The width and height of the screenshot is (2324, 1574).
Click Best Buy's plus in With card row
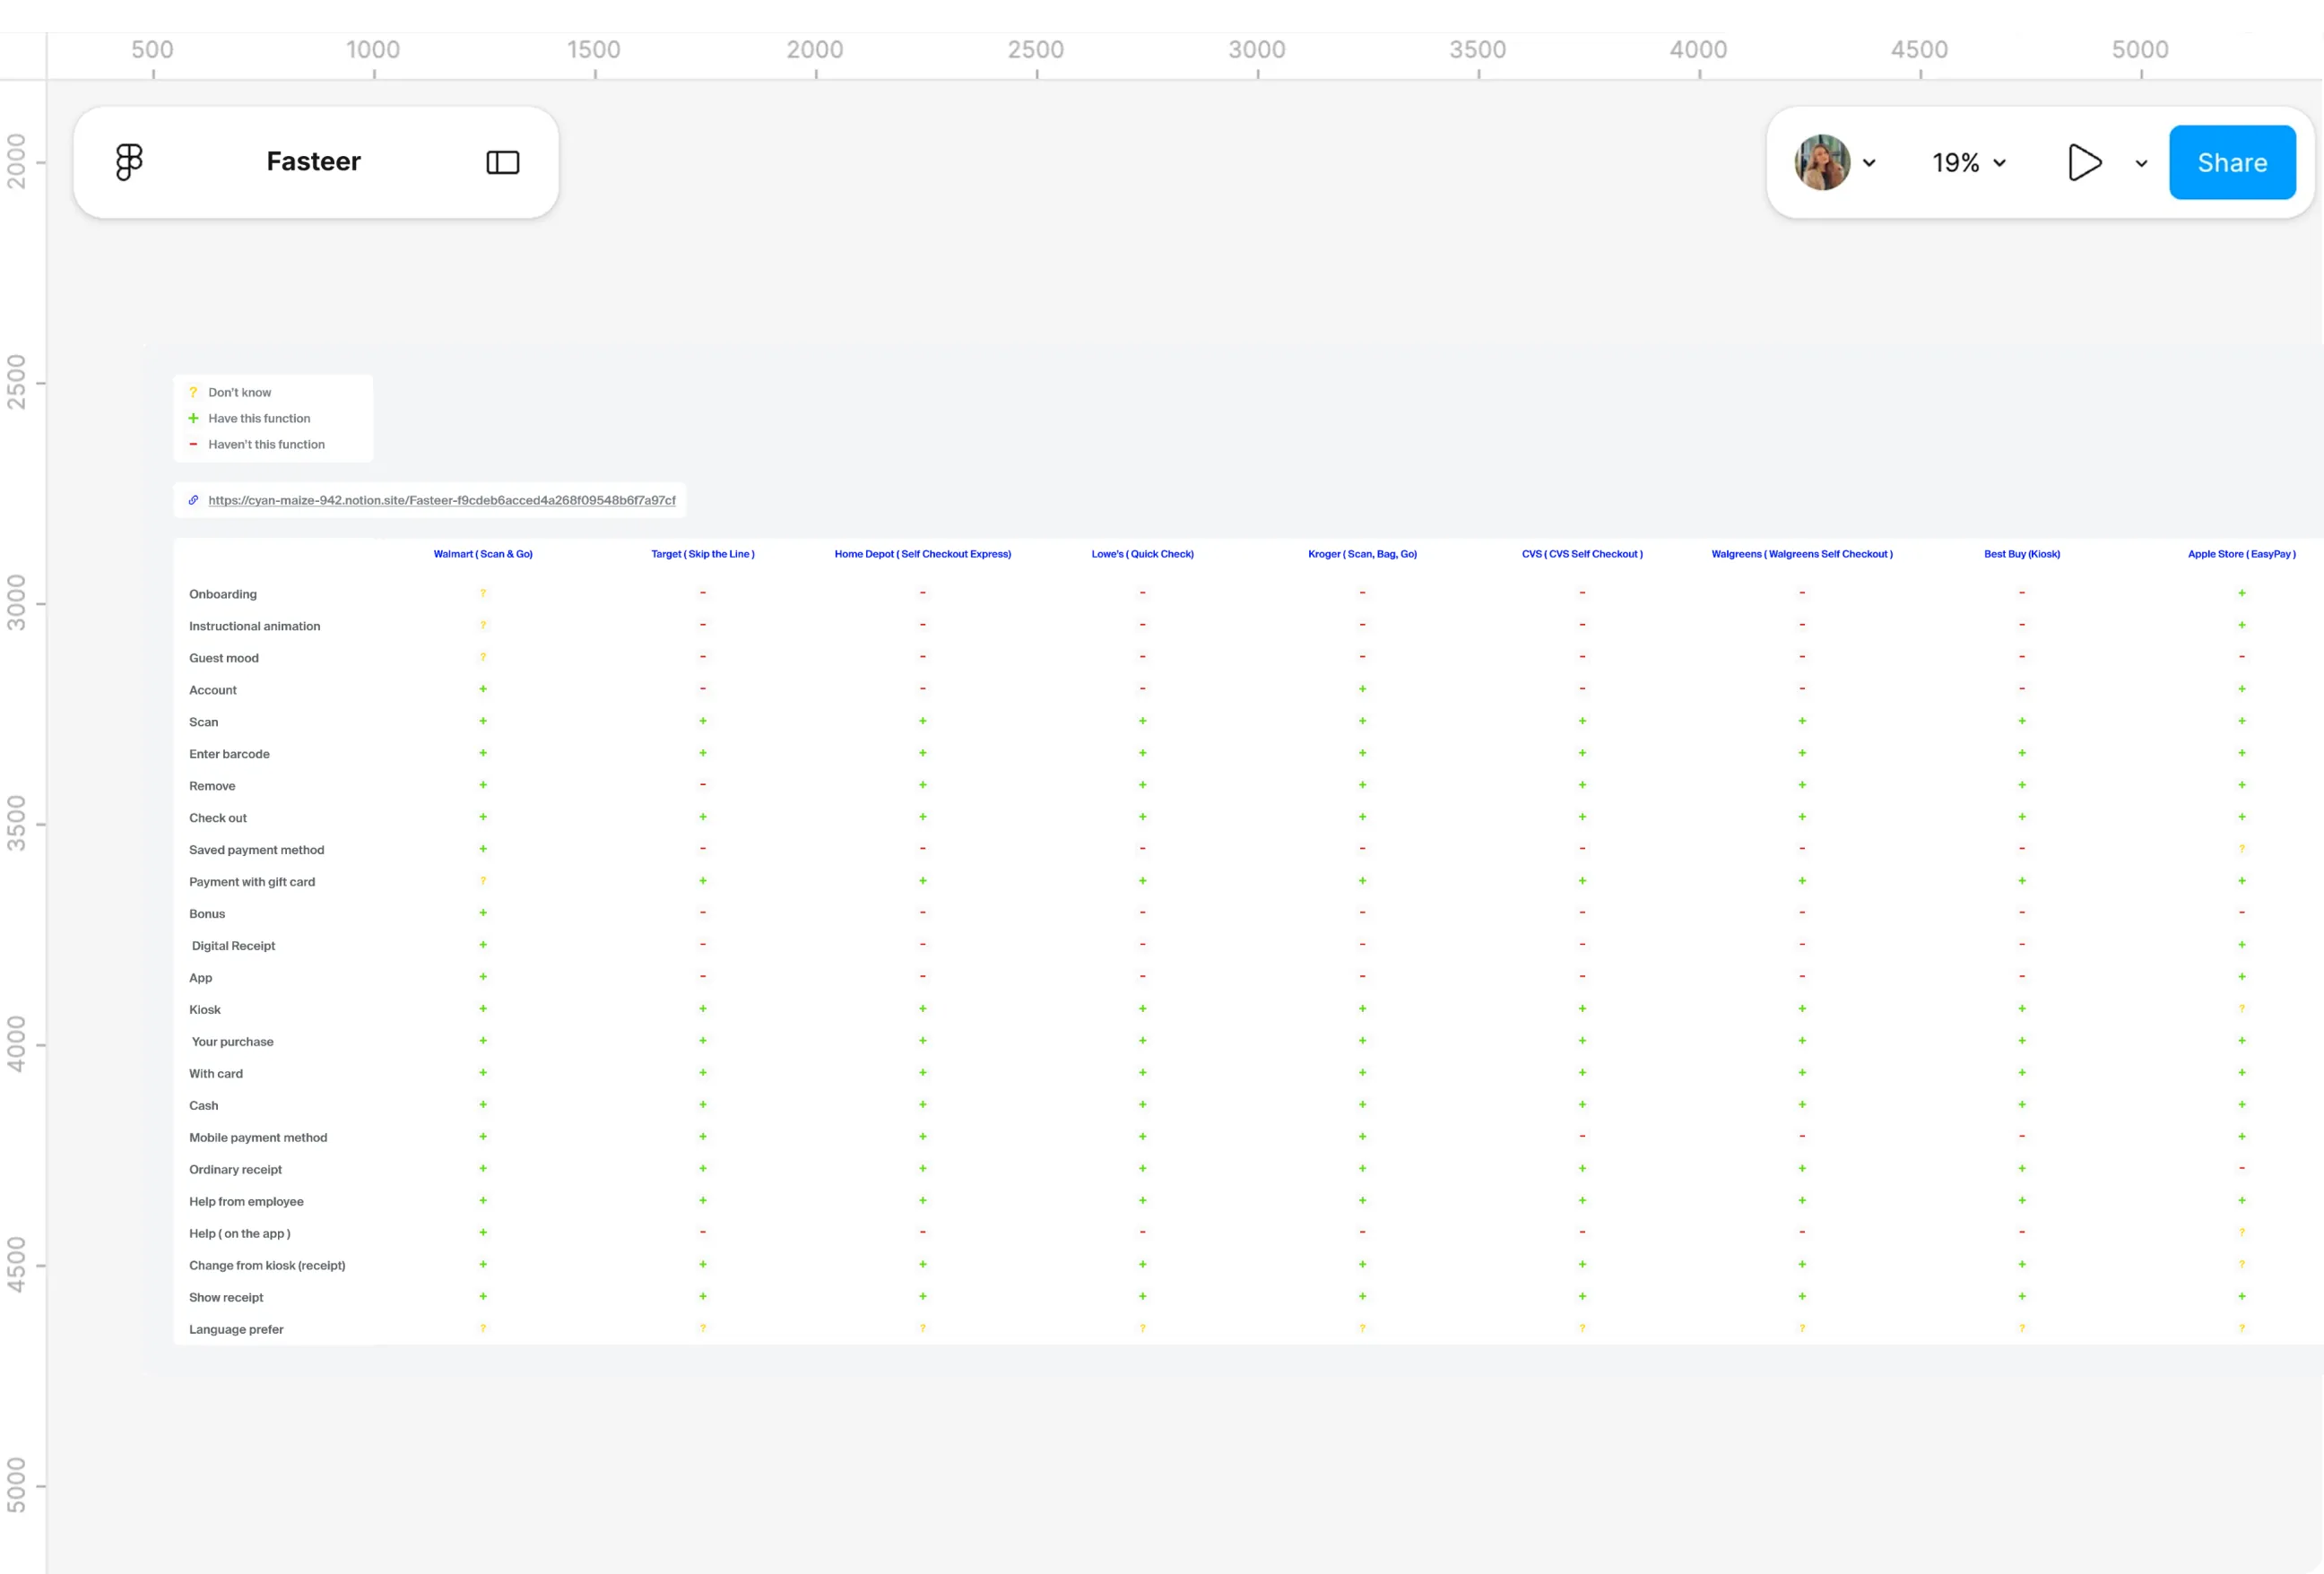(x=2022, y=1073)
